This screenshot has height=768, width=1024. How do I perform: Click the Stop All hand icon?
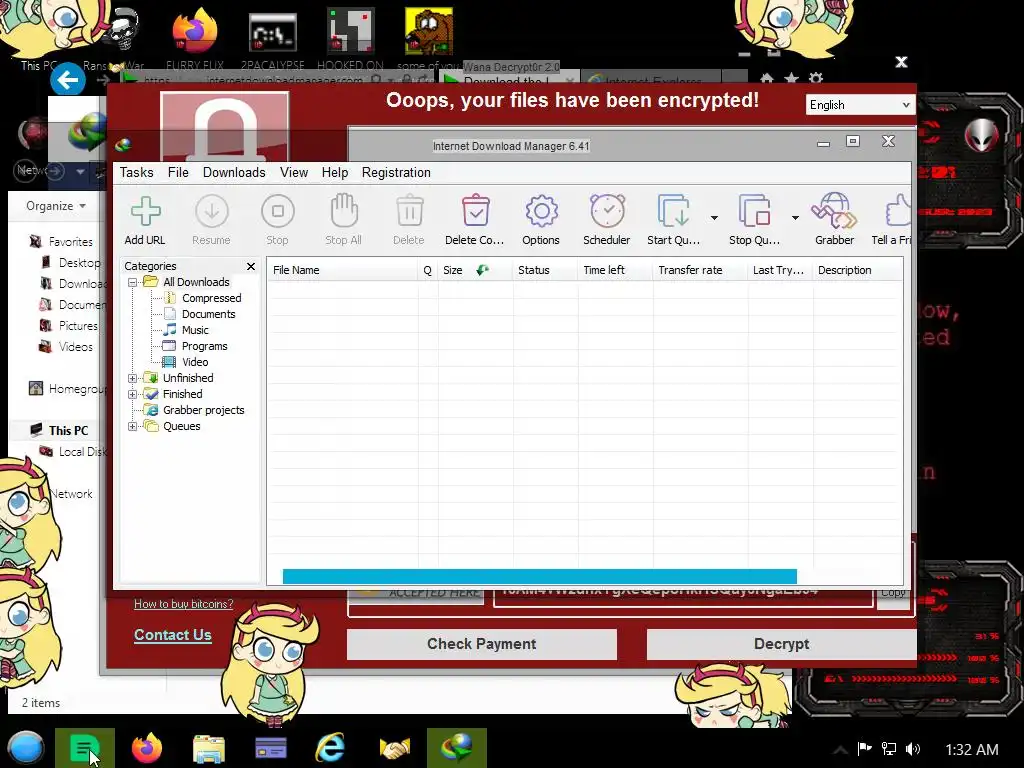click(344, 210)
